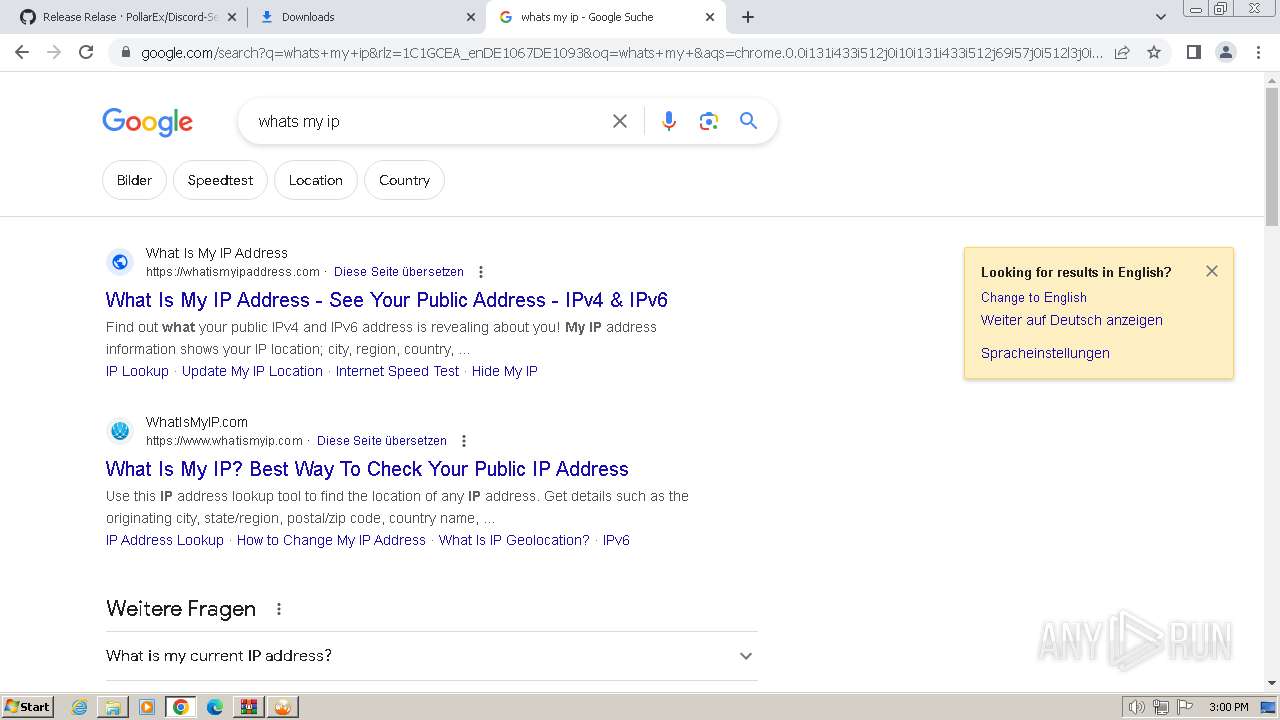Screen dimensions: 1280x720
Task: Click the browser address bar URL
Action: click(622, 53)
